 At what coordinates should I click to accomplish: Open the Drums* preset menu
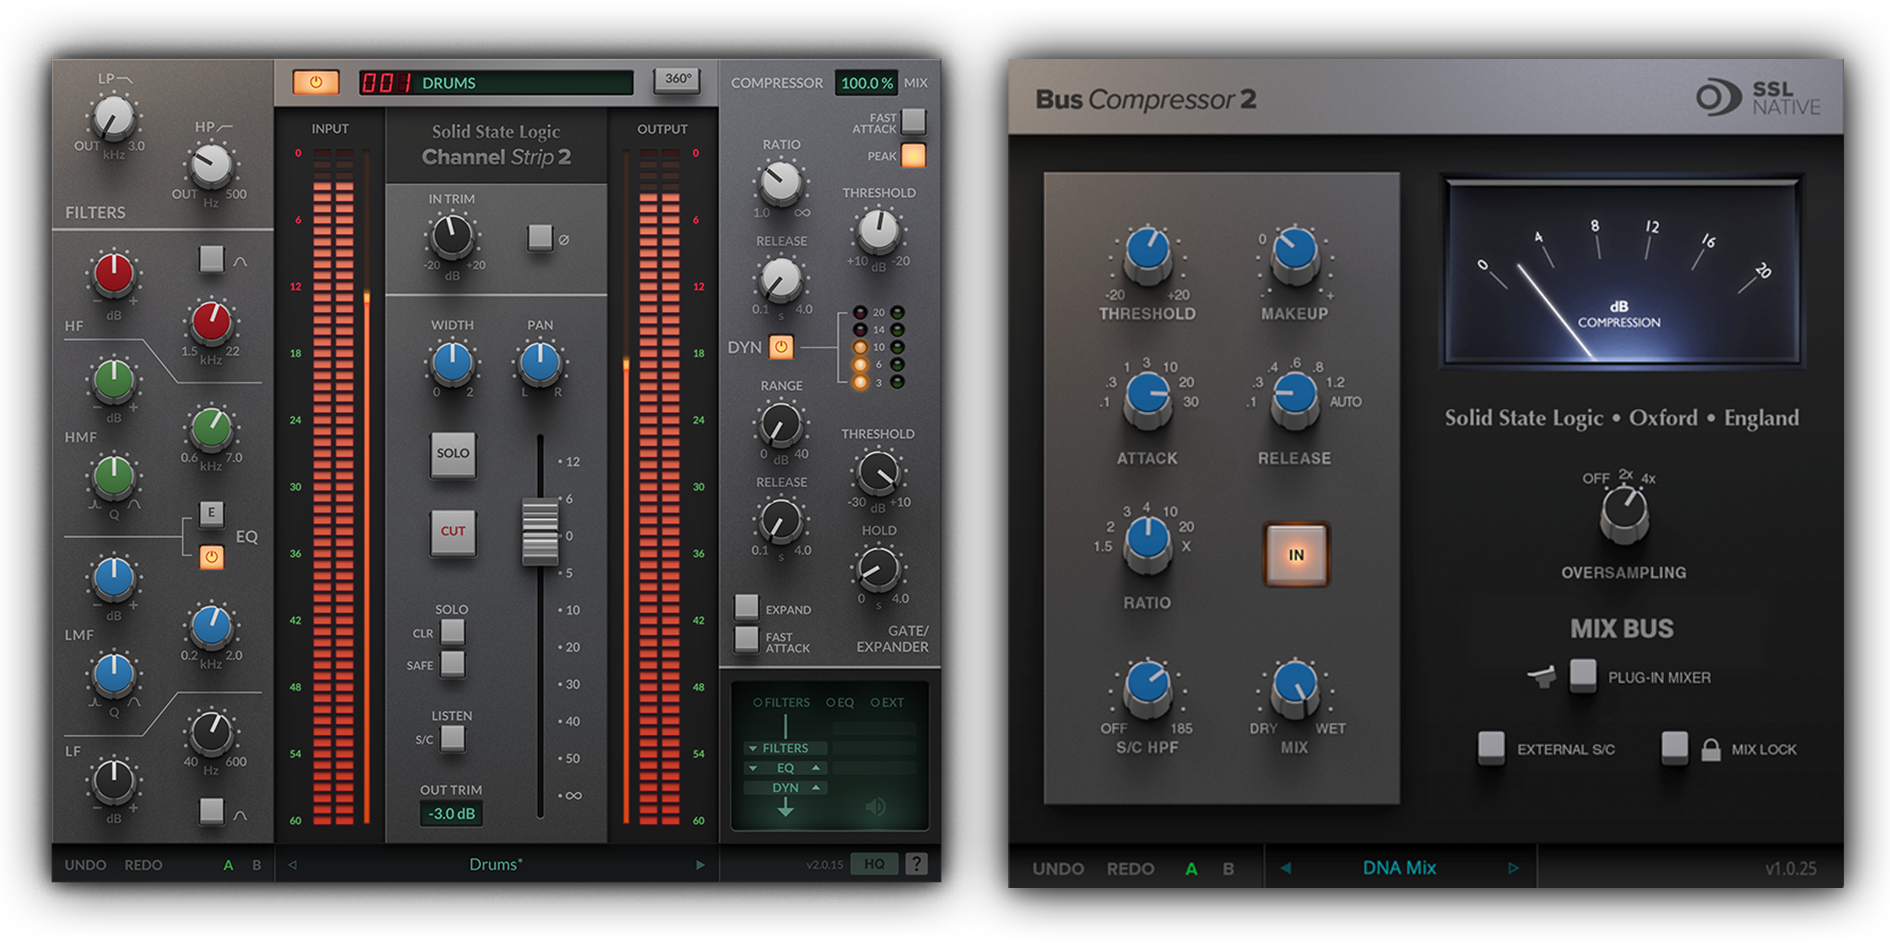pyautogui.click(x=496, y=865)
